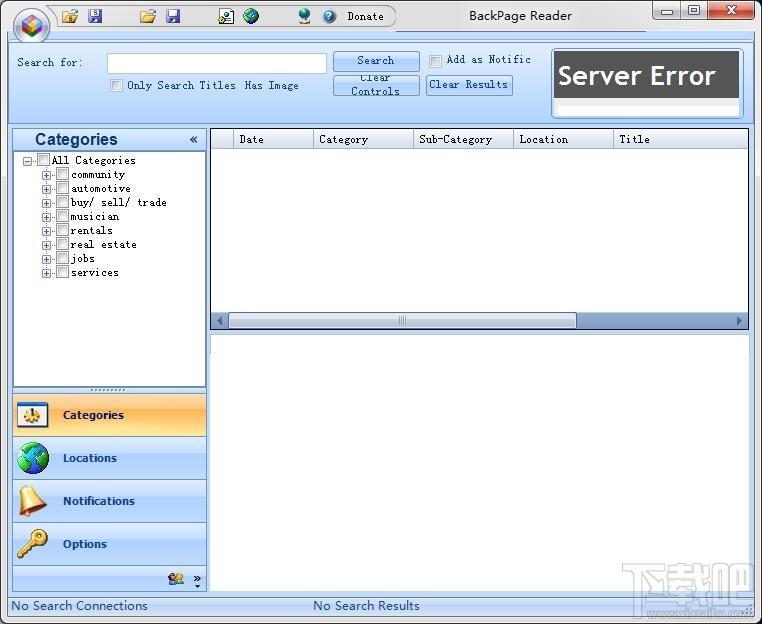Click the small users icon in navigation footer
Viewport: 762px width, 624px height.
[x=176, y=578]
